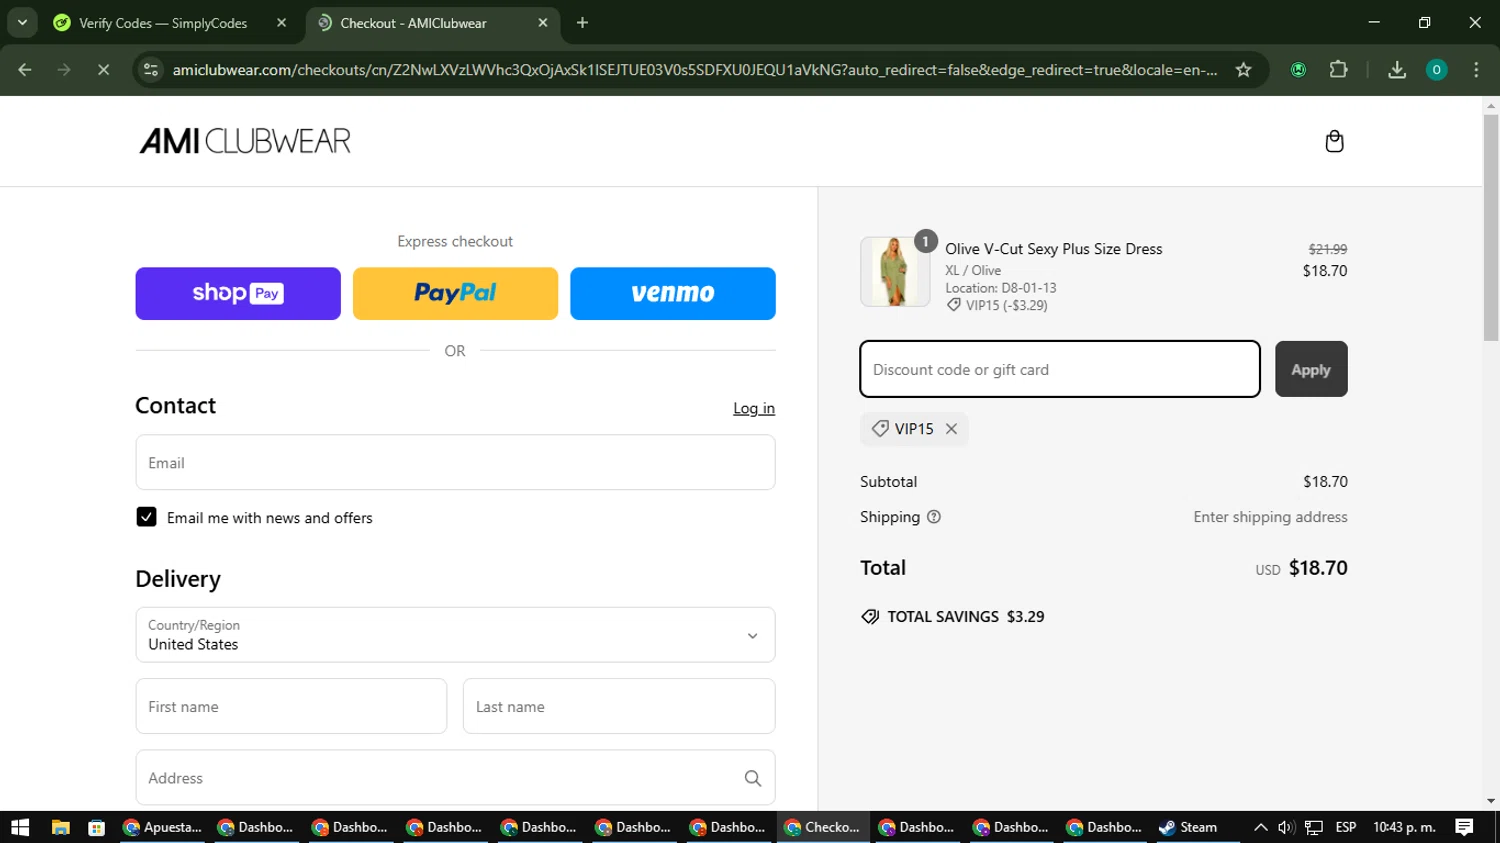
Task: Focus the Email input field
Action: 455,462
